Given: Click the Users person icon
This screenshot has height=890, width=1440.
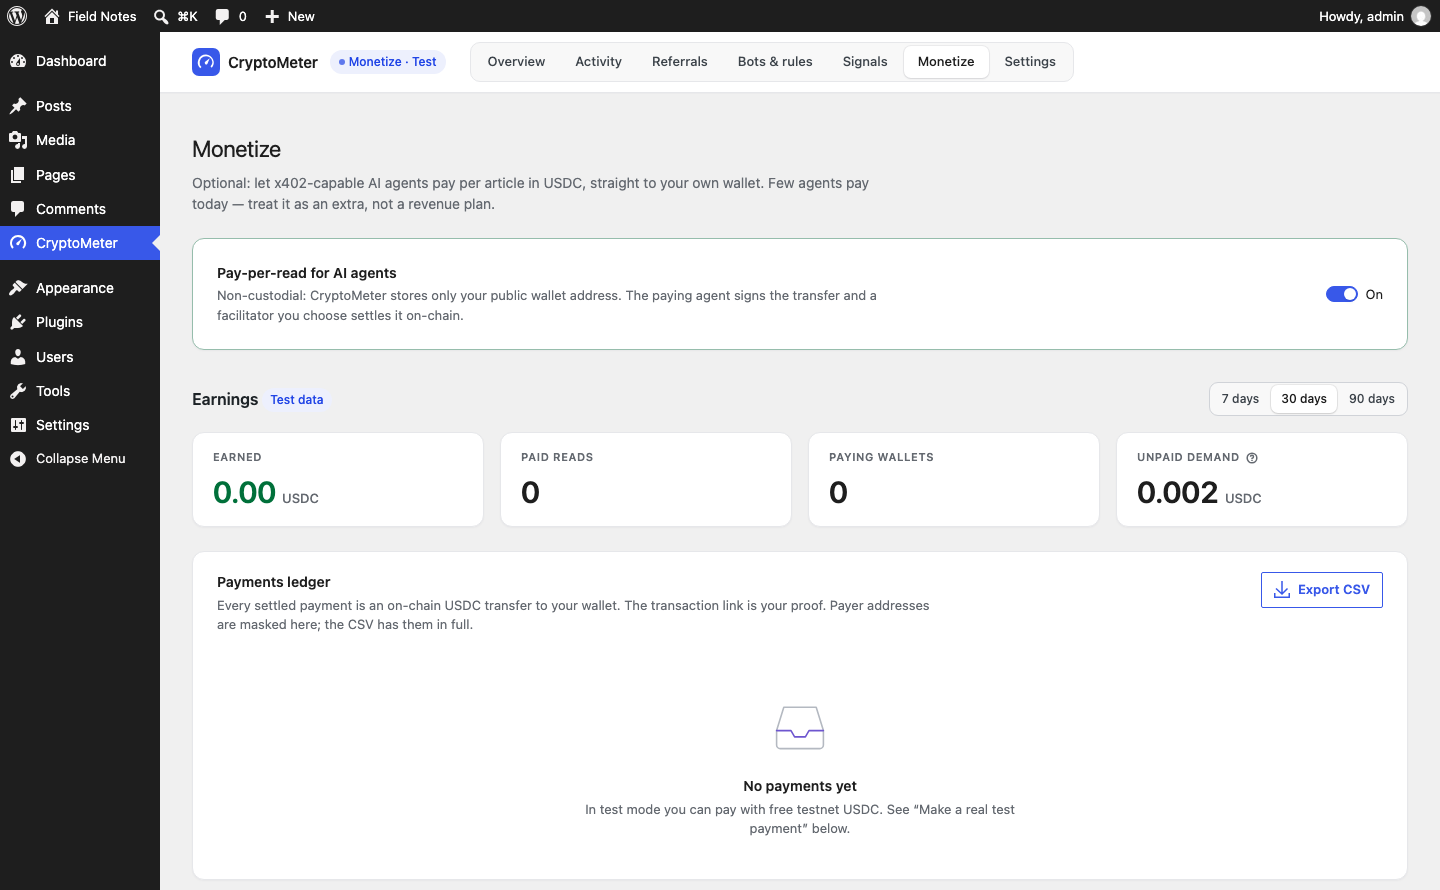Looking at the screenshot, I should pos(18,357).
